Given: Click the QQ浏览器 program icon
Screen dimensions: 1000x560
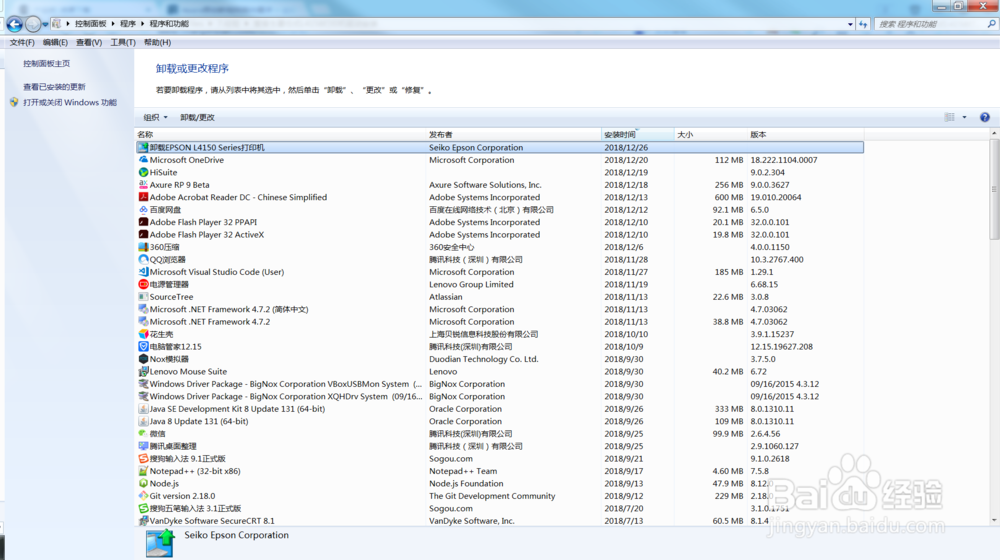Looking at the screenshot, I should pos(143,260).
